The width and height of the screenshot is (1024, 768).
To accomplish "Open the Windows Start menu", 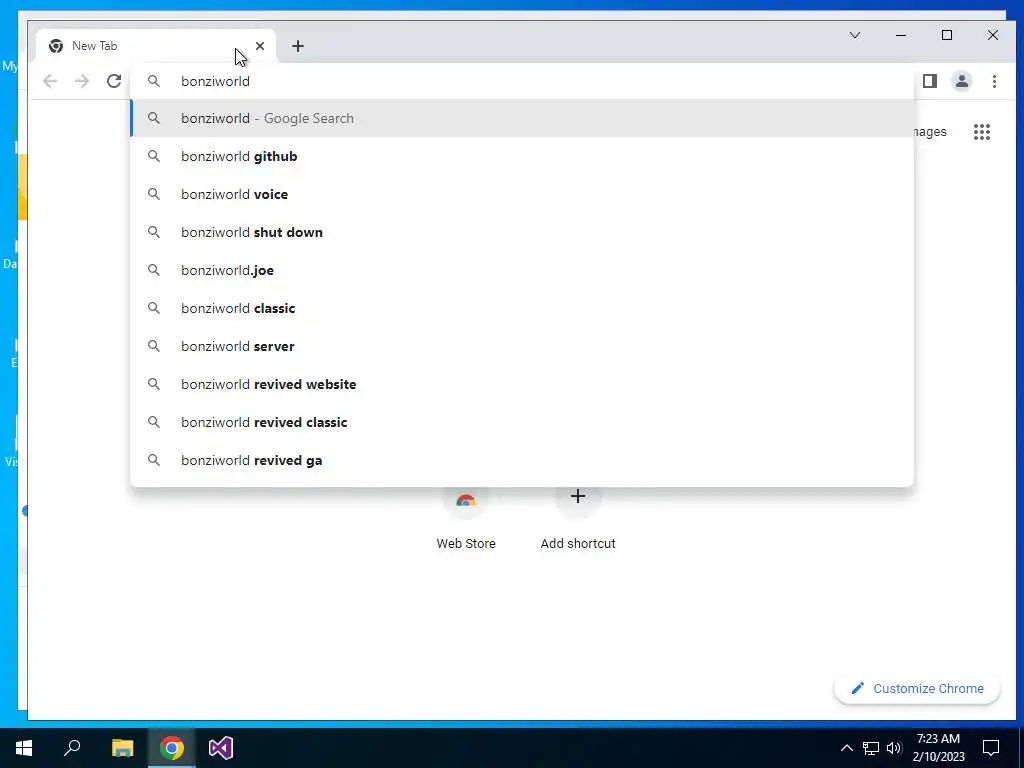I will pyautogui.click(x=24, y=748).
